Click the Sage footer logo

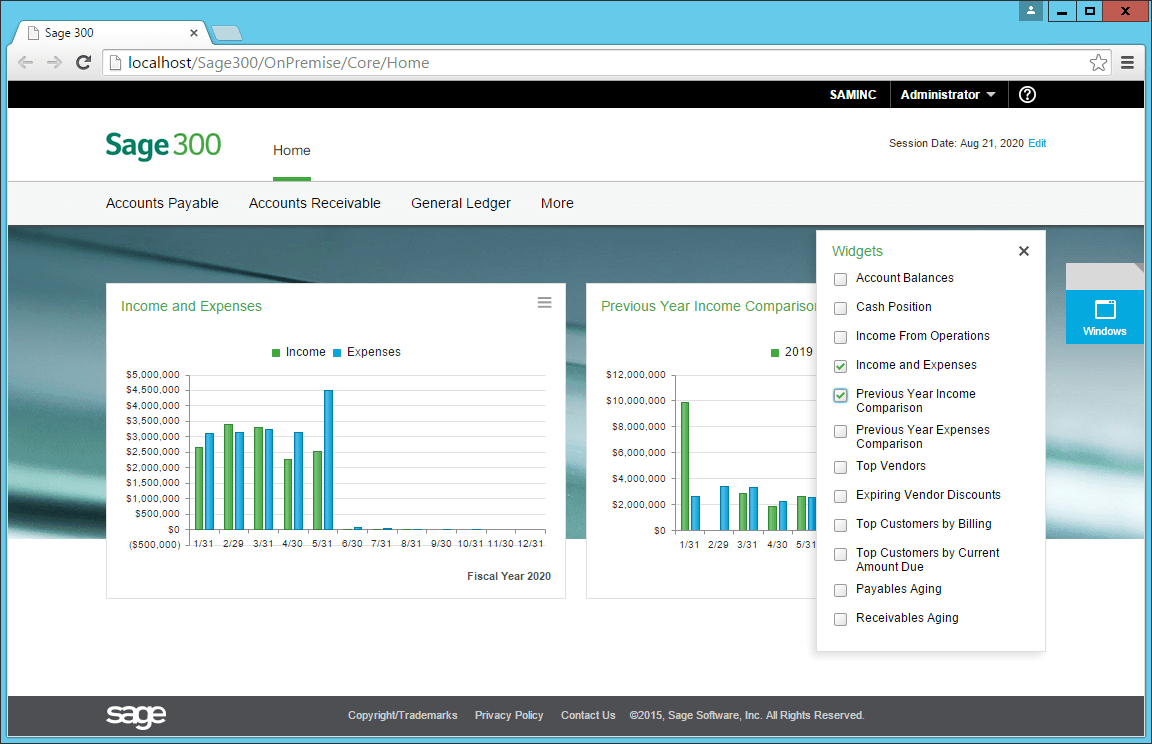click(x=136, y=715)
